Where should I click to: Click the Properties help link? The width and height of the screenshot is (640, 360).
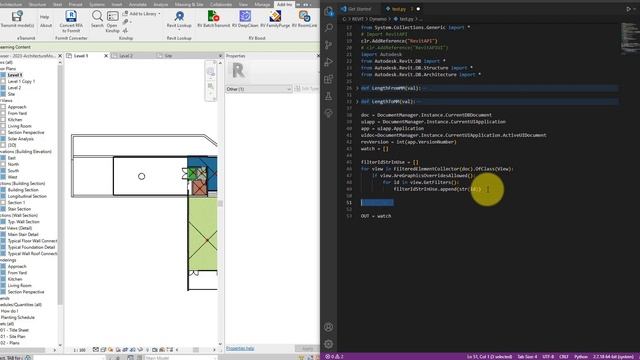tap(240, 348)
